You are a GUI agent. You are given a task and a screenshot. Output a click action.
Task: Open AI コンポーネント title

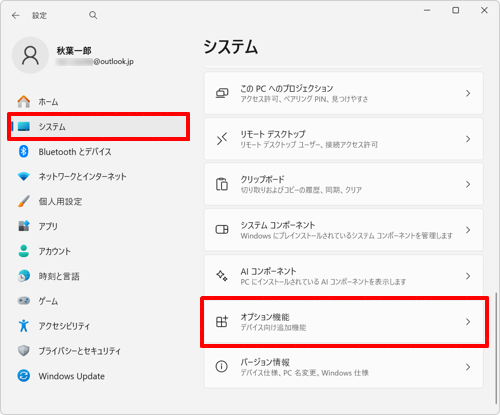[268, 271]
